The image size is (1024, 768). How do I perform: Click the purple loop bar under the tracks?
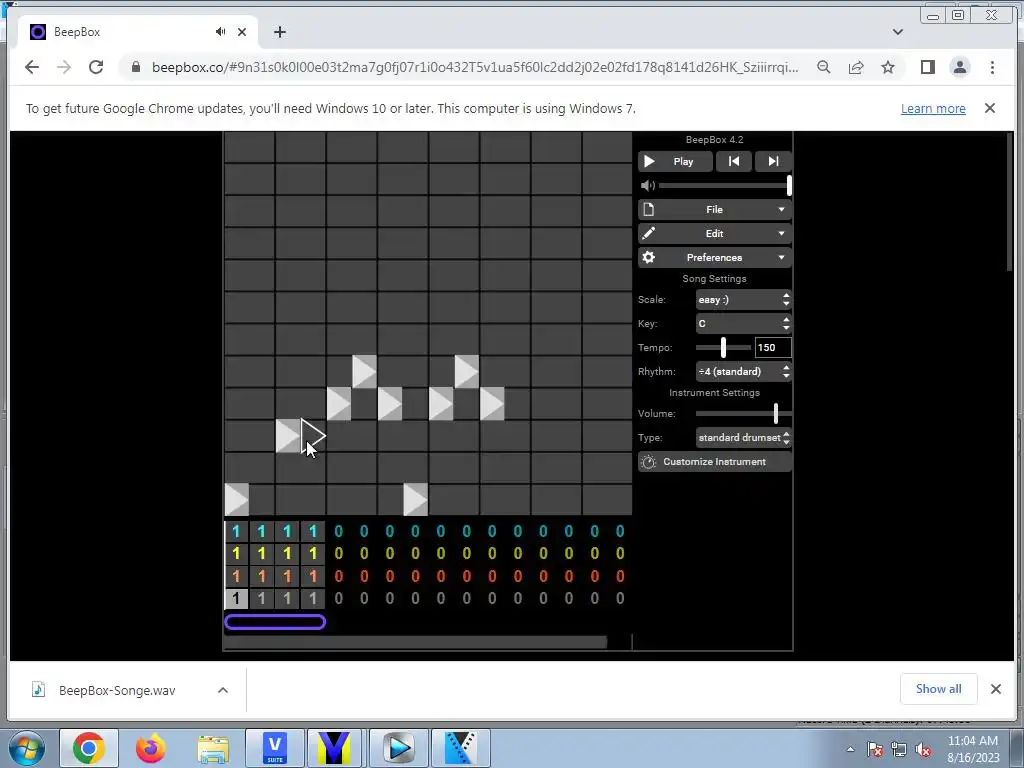[275, 622]
